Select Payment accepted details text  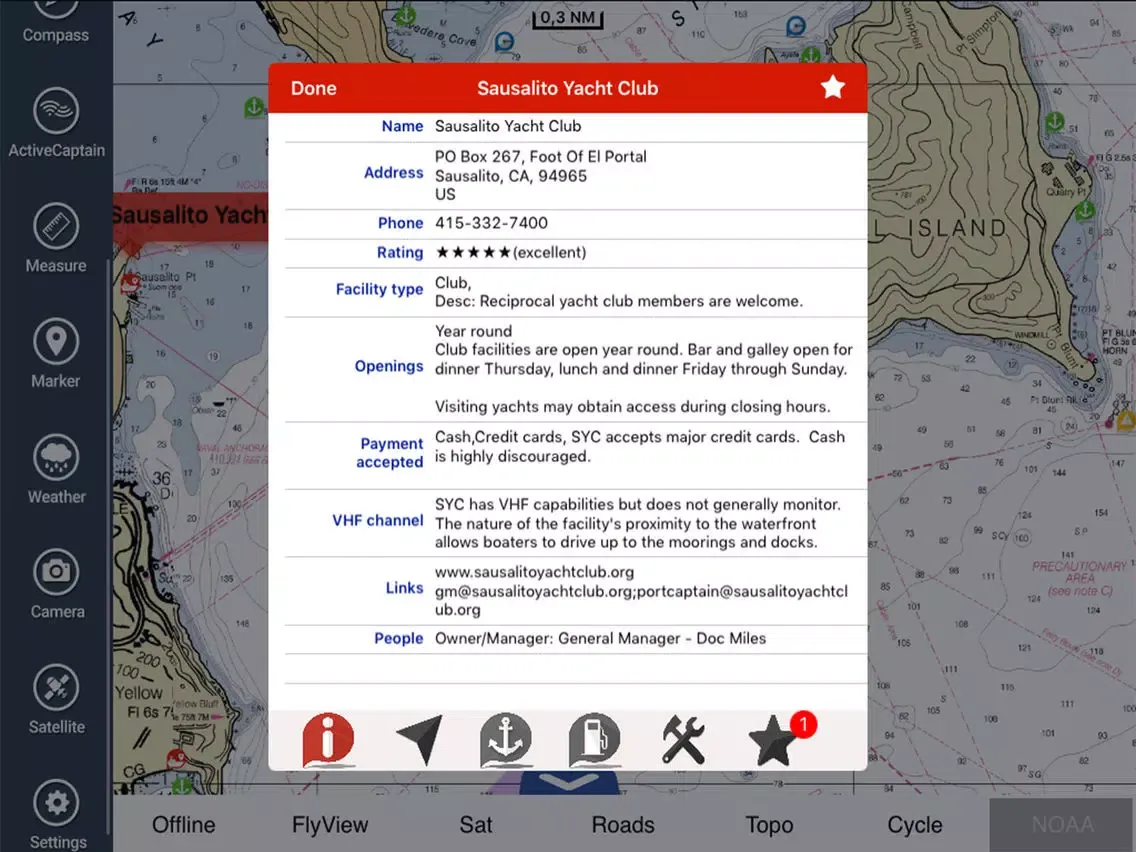coord(640,446)
